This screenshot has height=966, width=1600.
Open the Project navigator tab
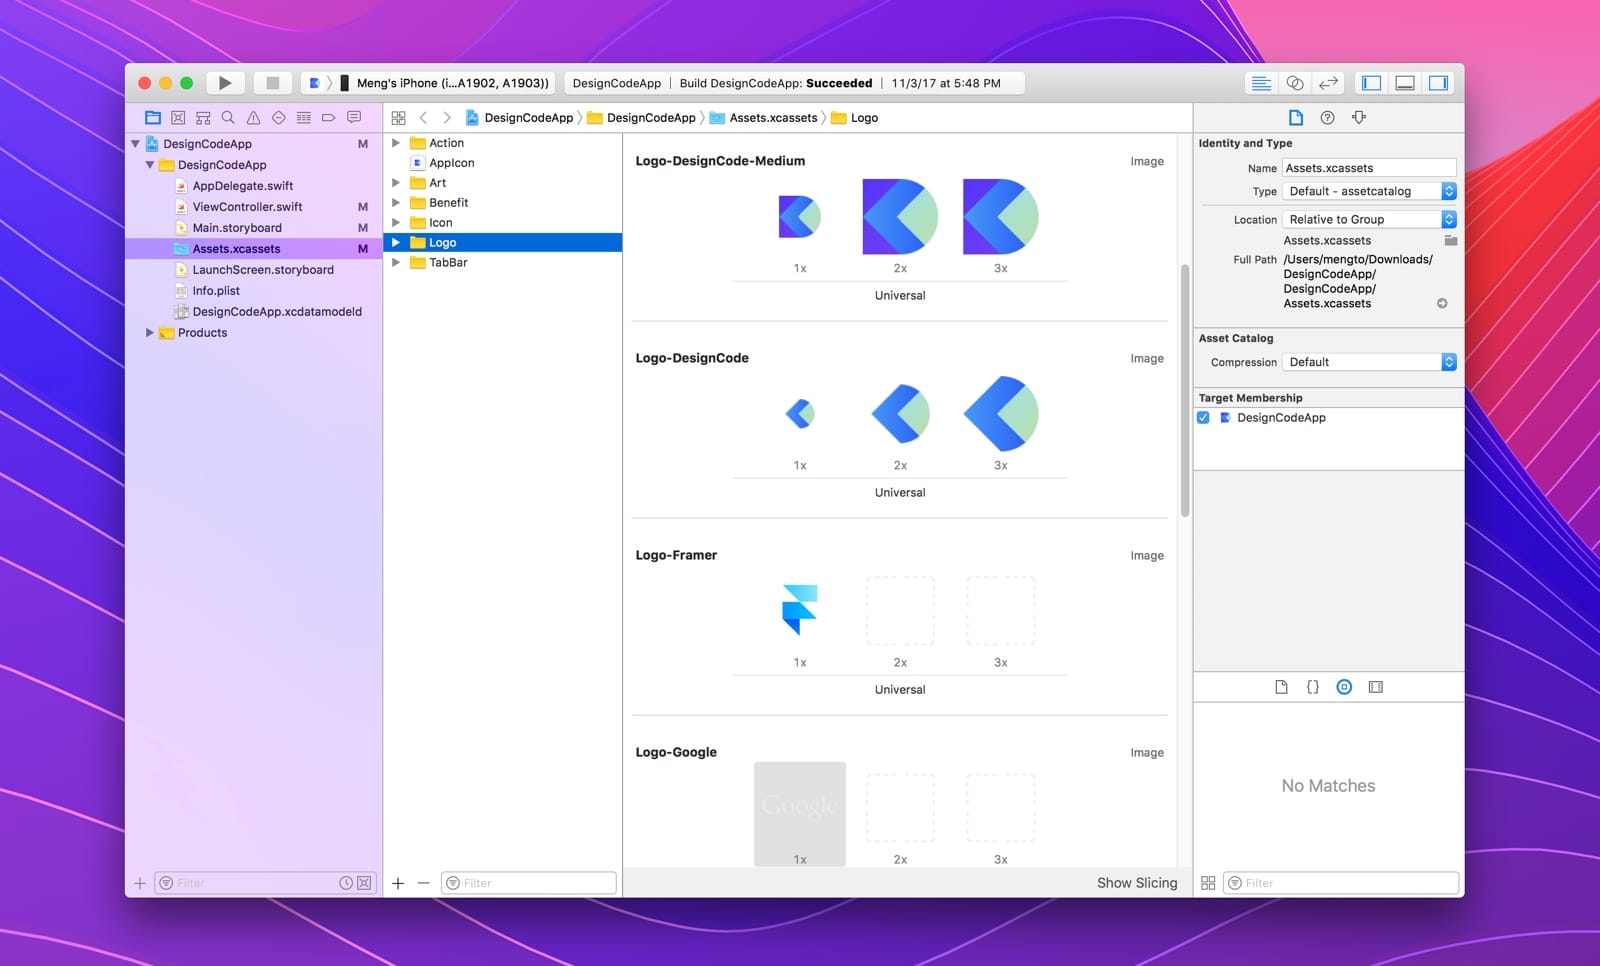pyautogui.click(x=153, y=117)
